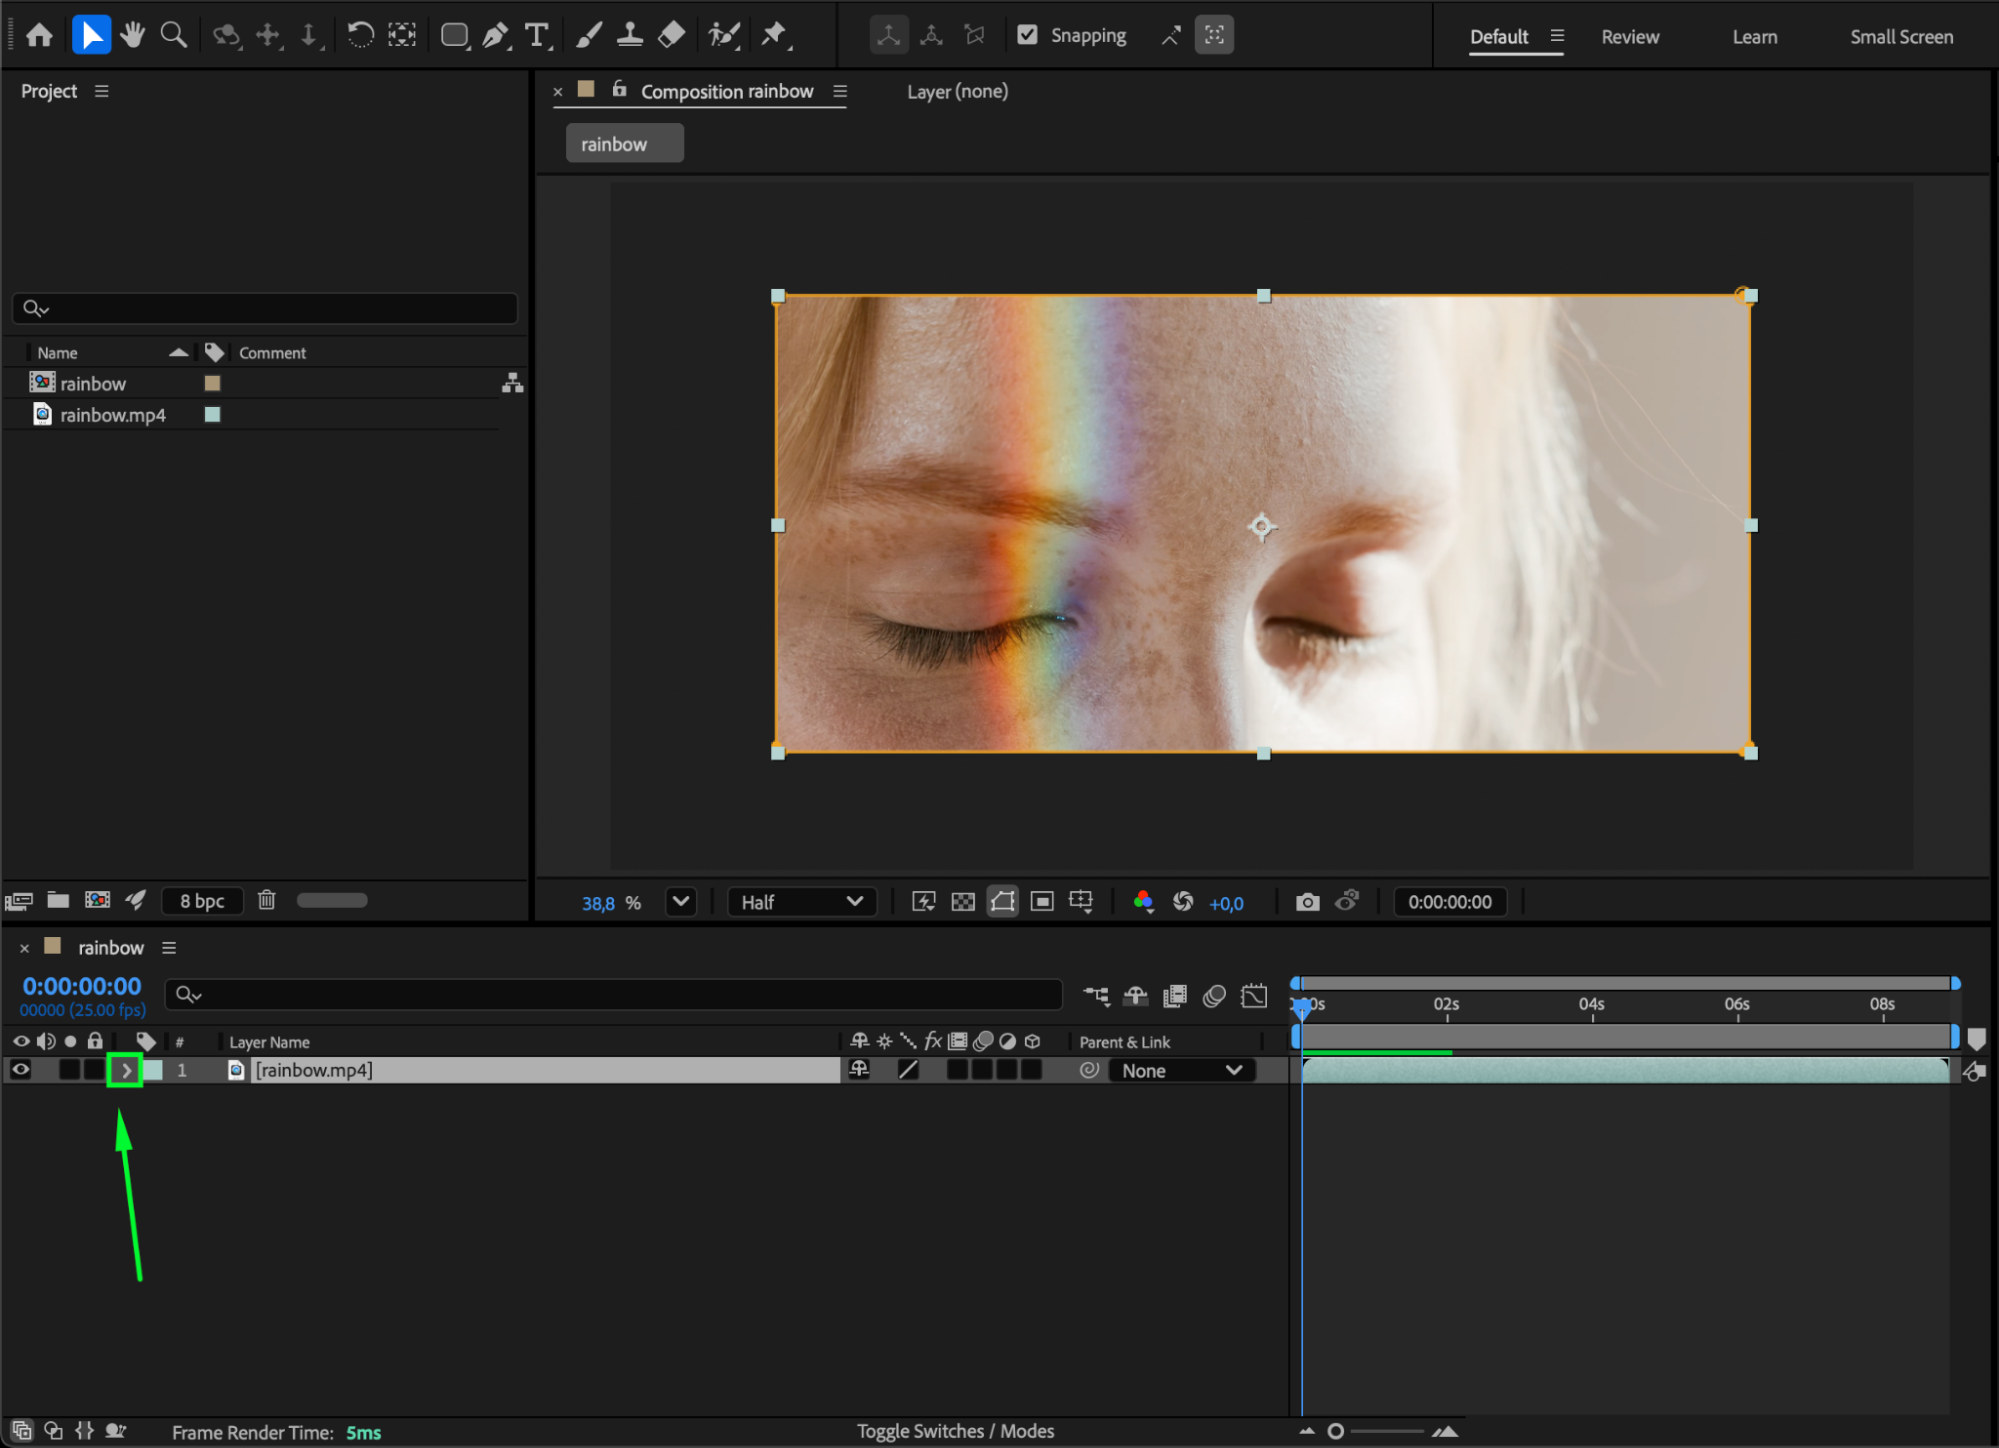Expand the rainbow.mp4 layer properties
Image resolution: width=1999 pixels, height=1448 pixels.
(x=126, y=1070)
